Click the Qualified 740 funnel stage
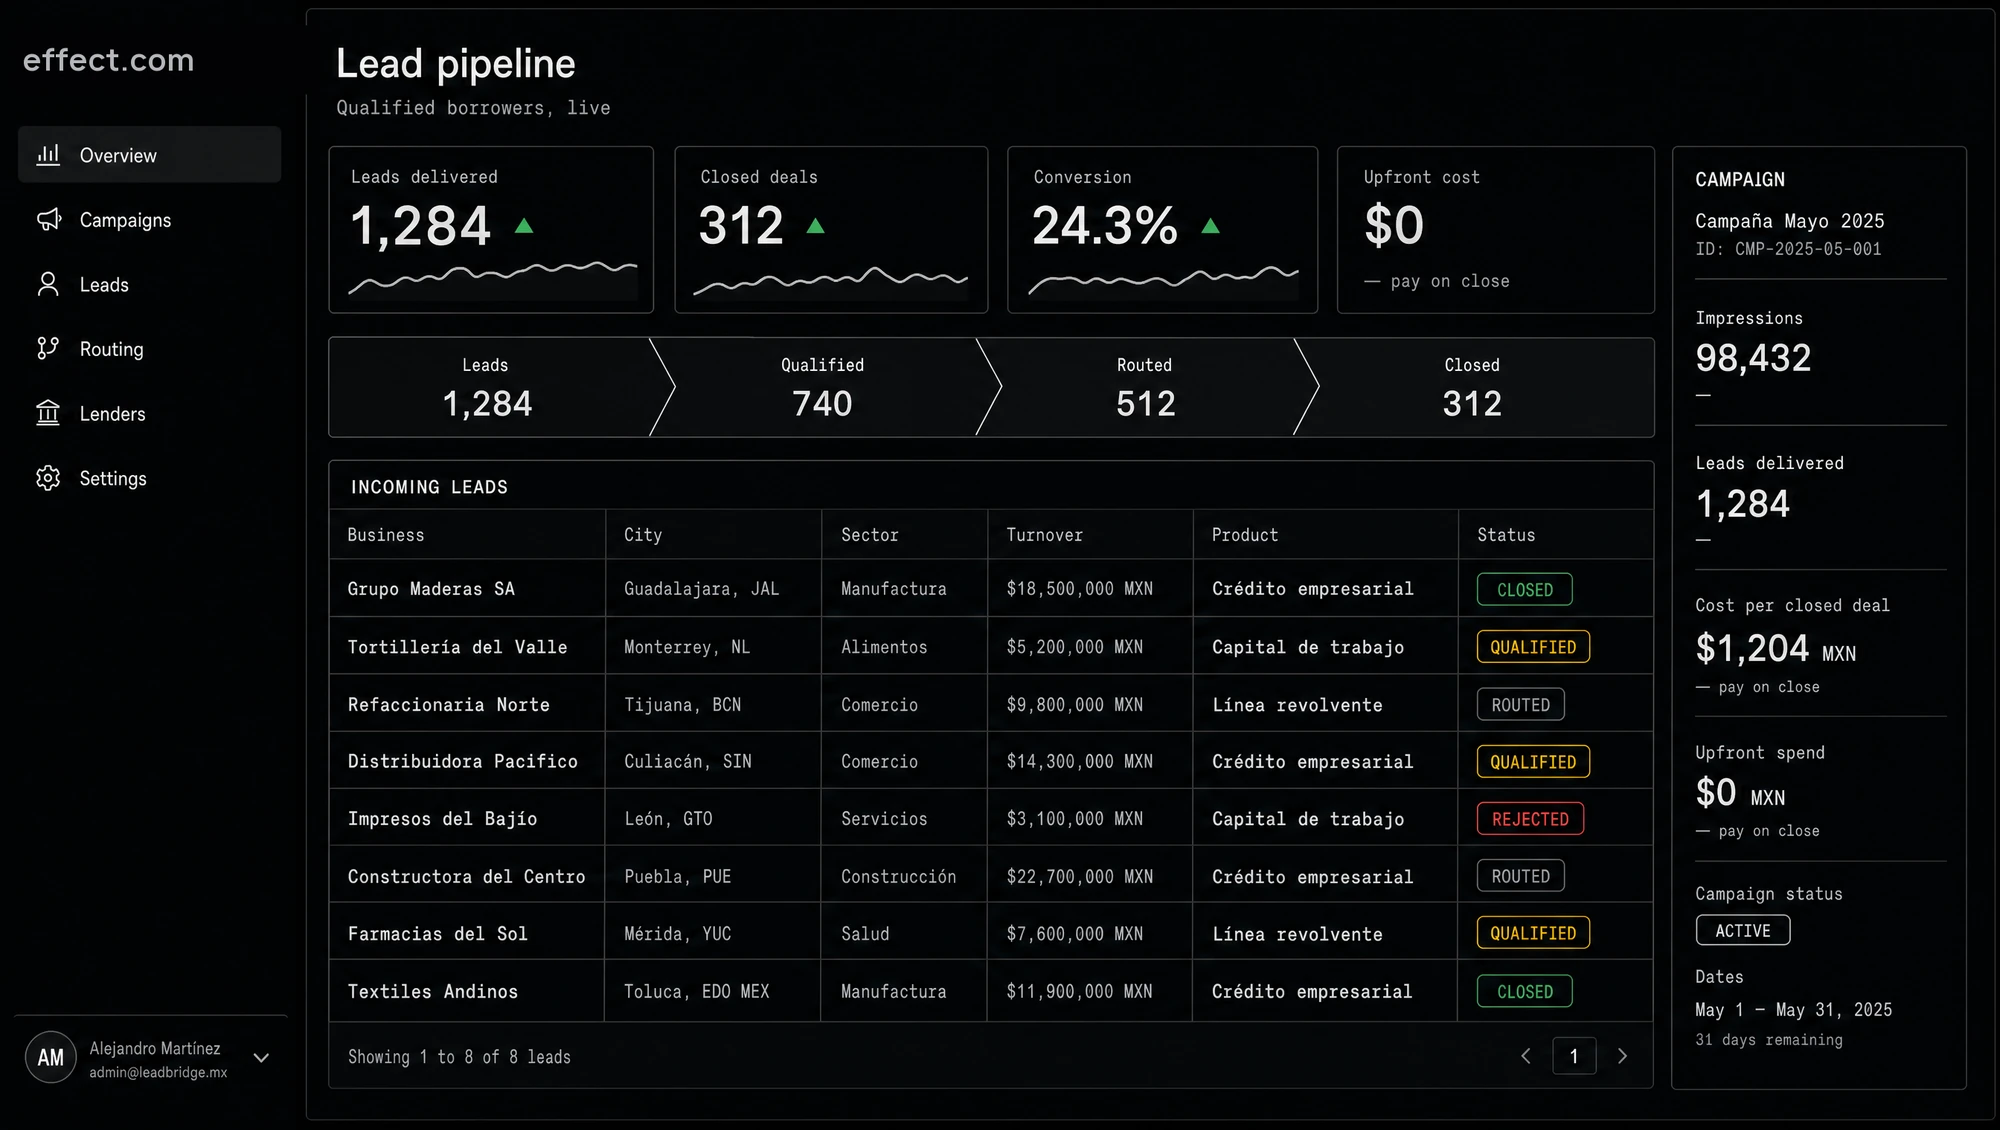This screenshot has height=1130, width=2000. click(x=822, y=387)
